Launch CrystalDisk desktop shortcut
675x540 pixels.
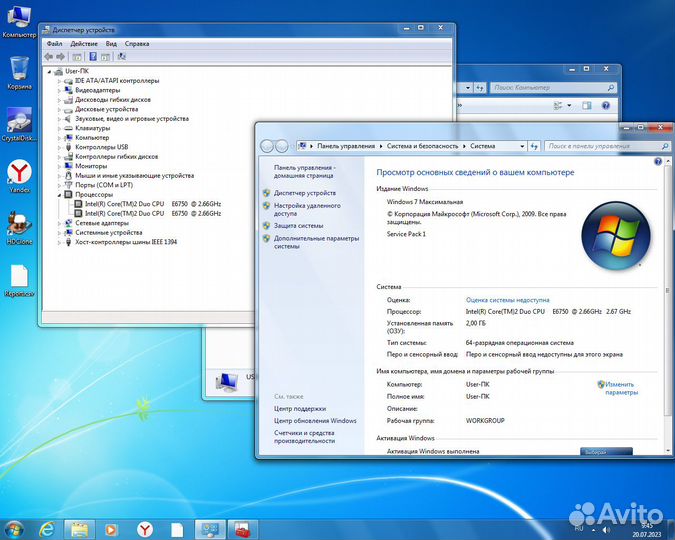19,125
